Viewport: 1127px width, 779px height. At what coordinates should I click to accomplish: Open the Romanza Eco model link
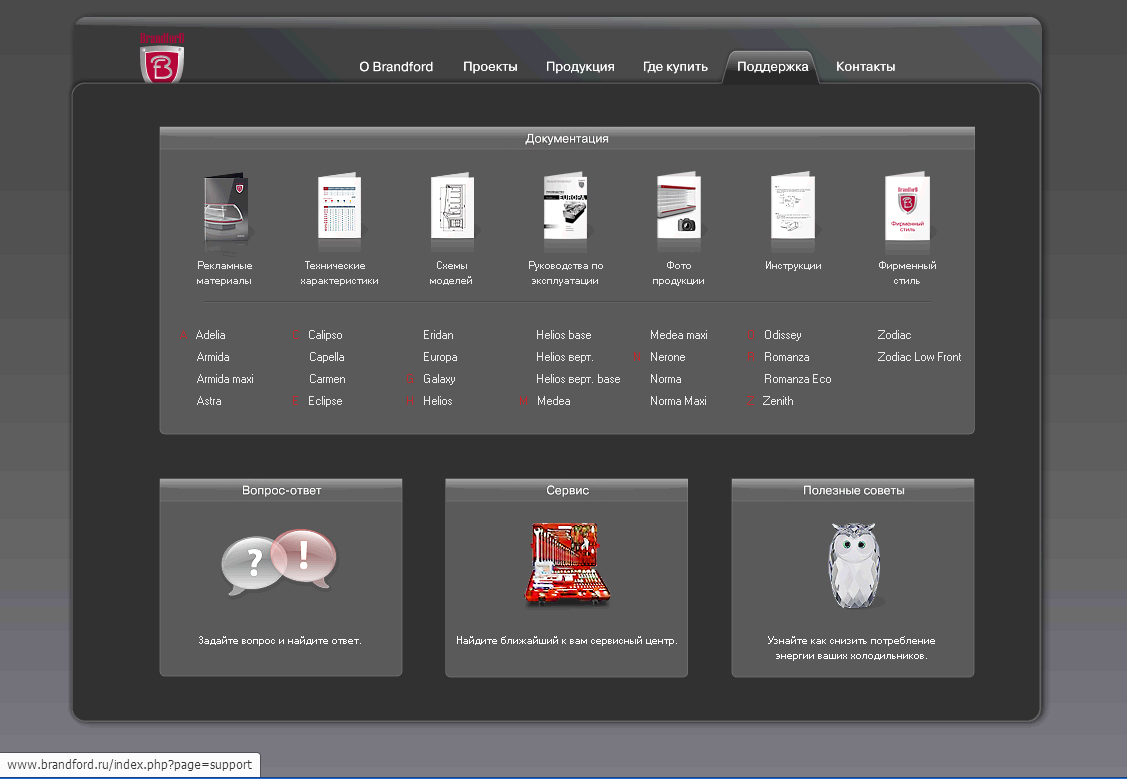tap(797, 379)
